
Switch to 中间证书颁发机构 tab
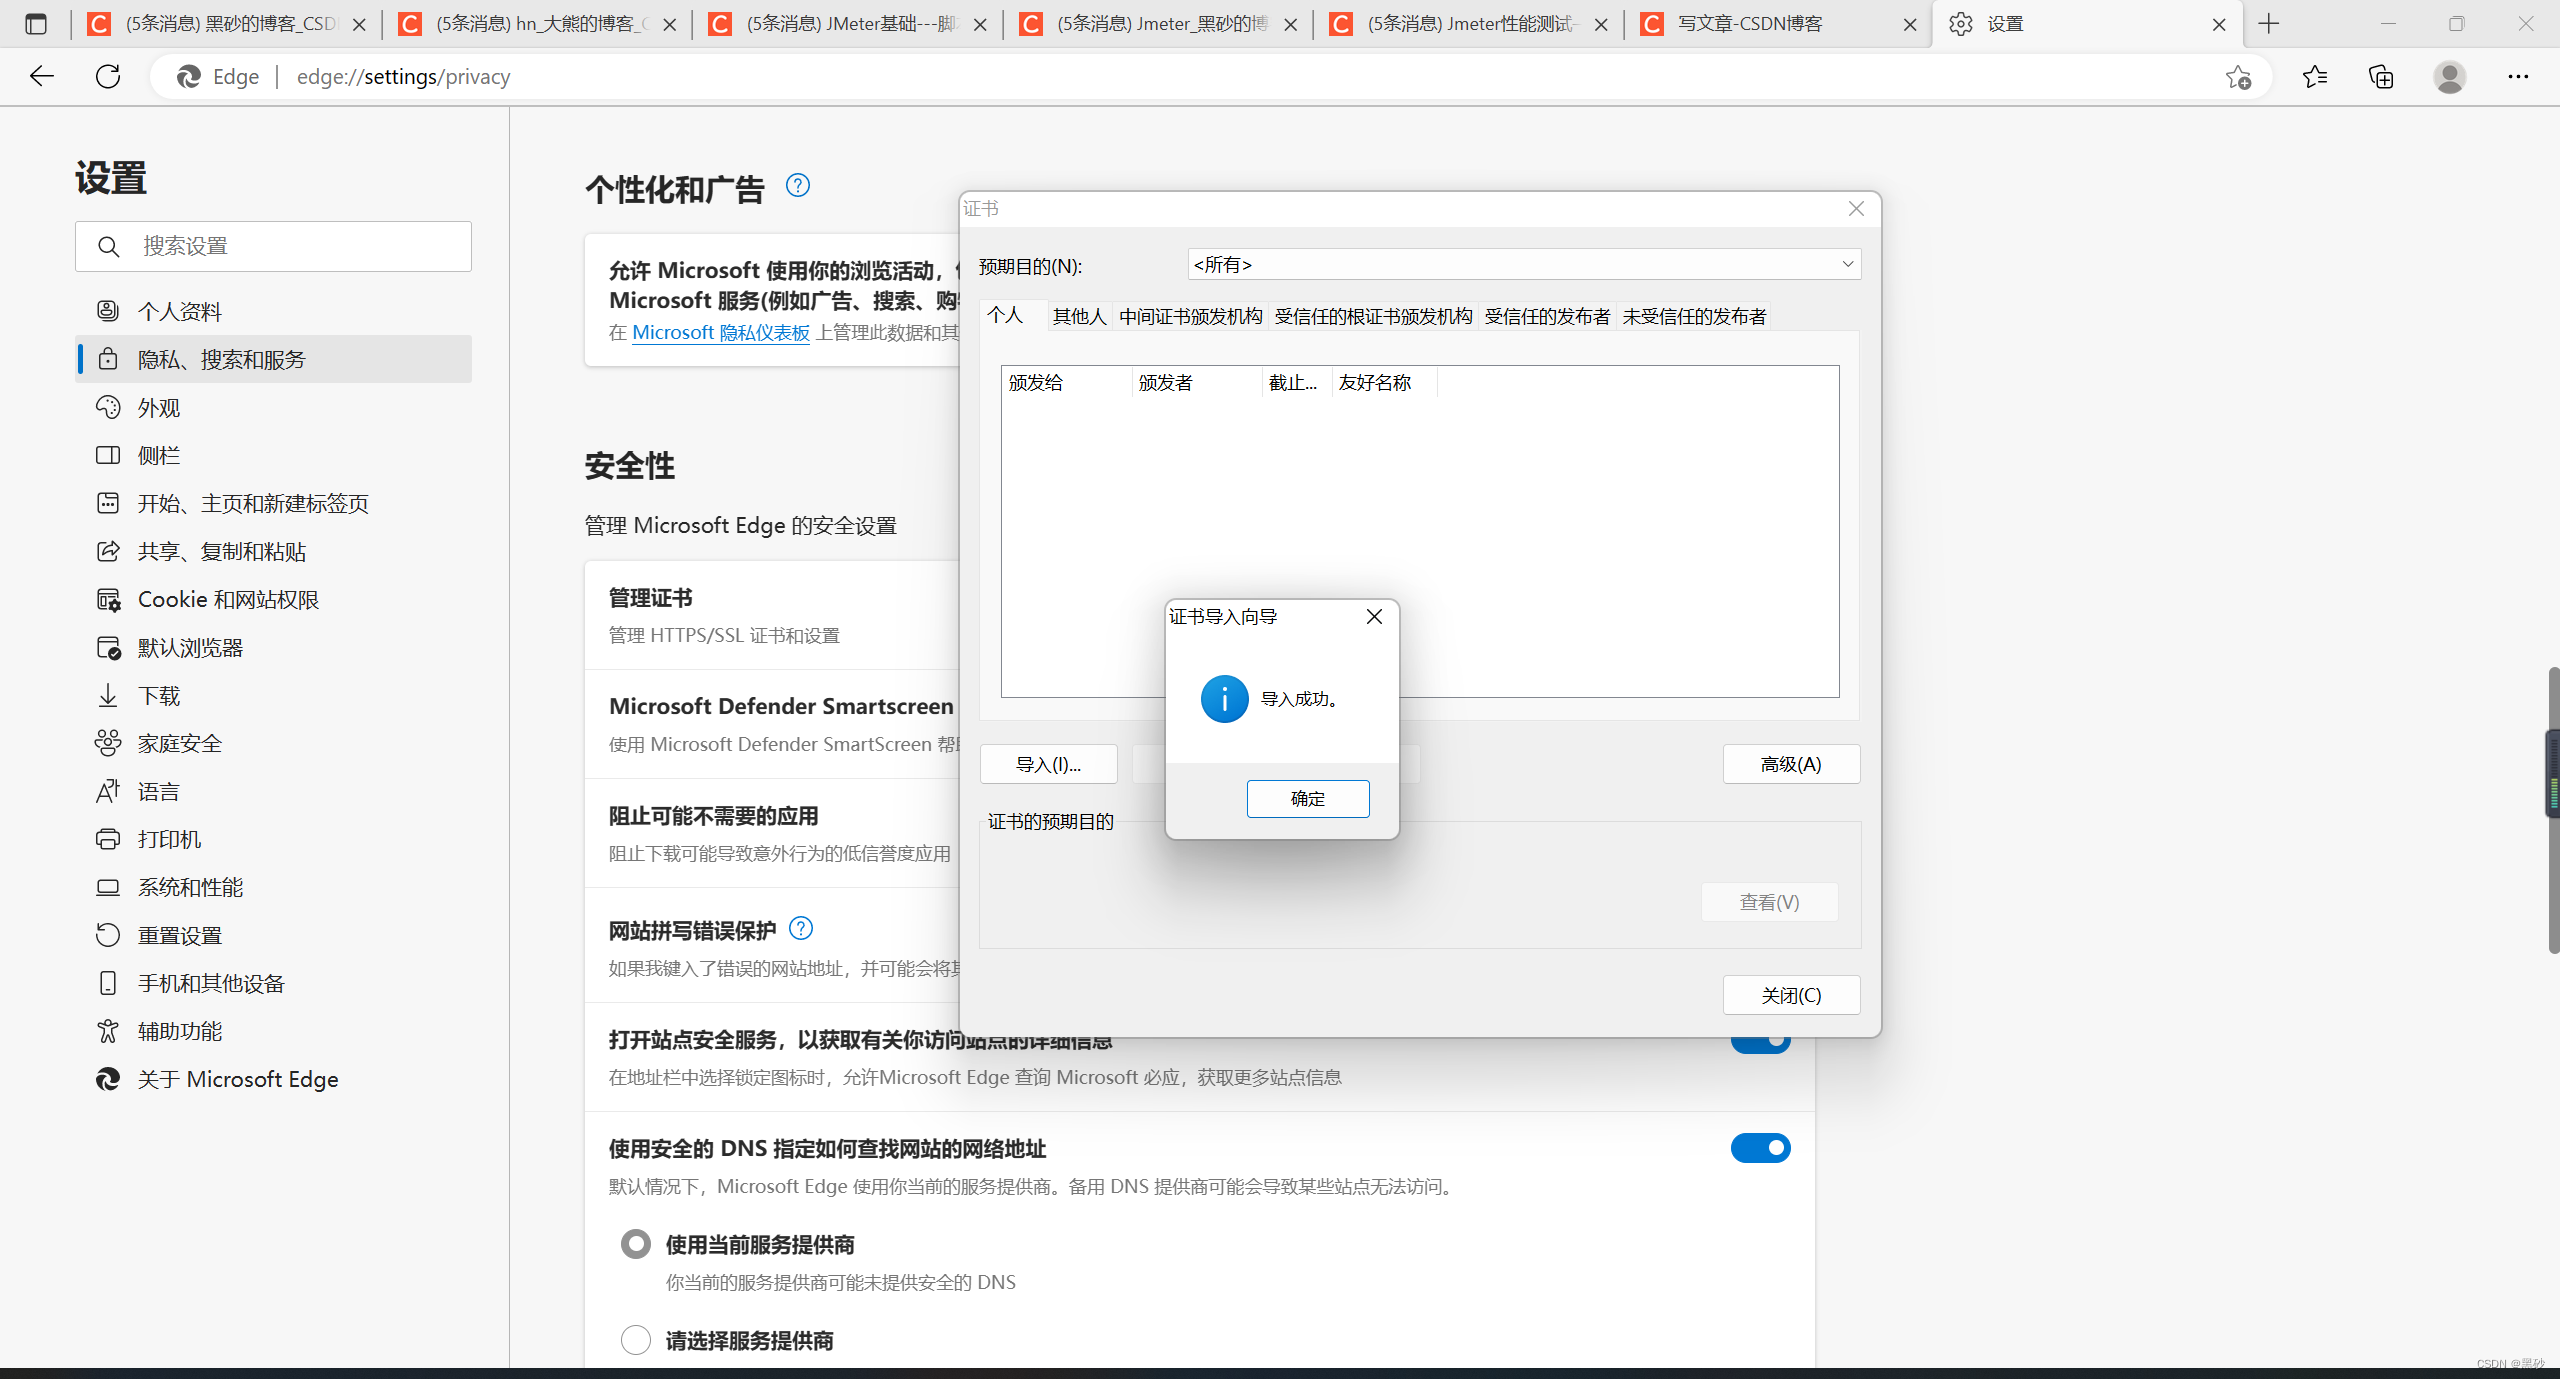click(1190, 317)
